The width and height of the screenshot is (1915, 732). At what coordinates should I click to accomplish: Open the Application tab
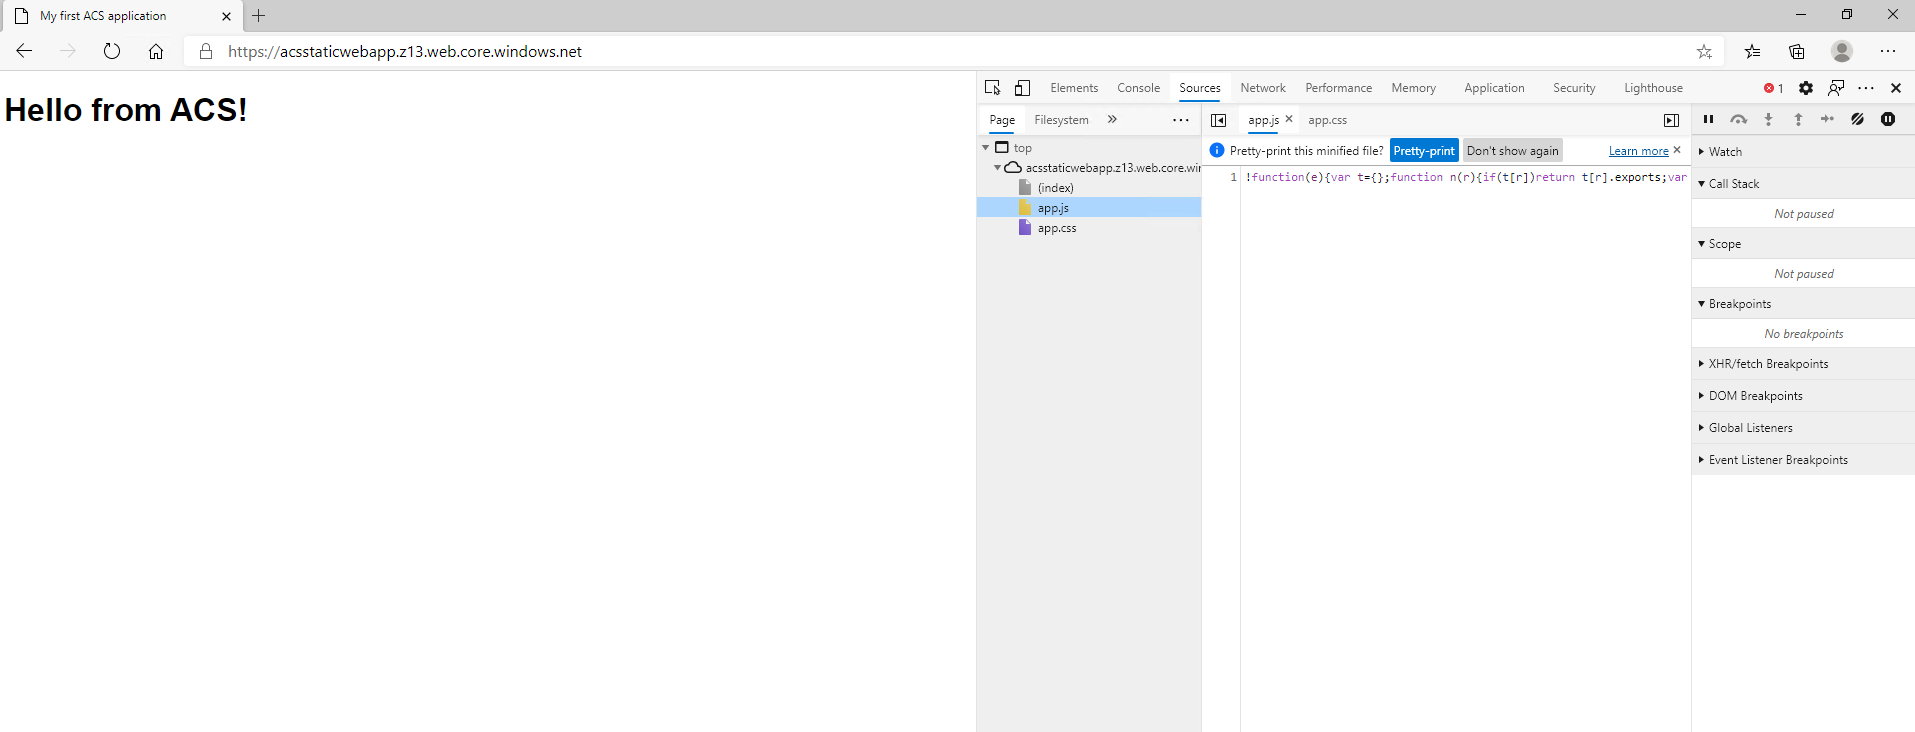[x=1494, y=88]
